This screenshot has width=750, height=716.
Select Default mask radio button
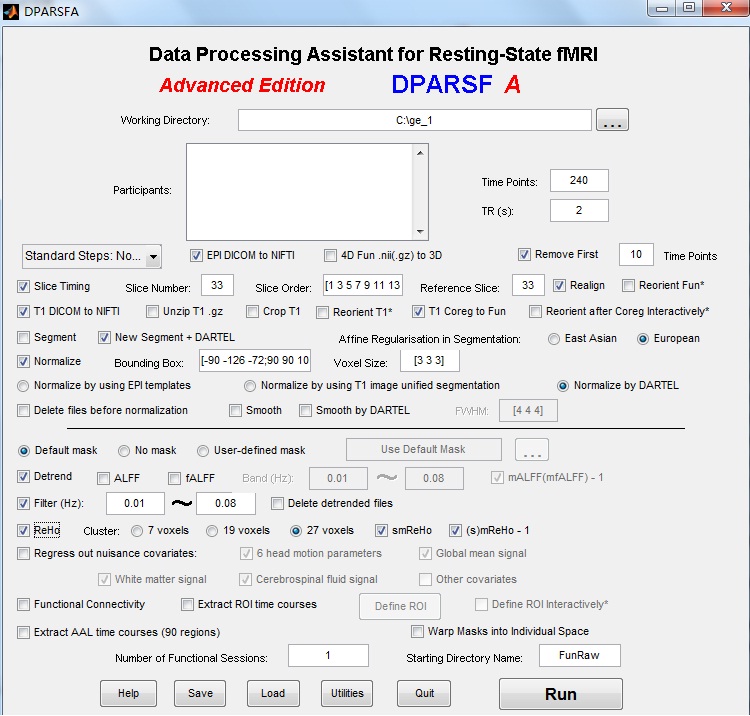tap(23, 451)
